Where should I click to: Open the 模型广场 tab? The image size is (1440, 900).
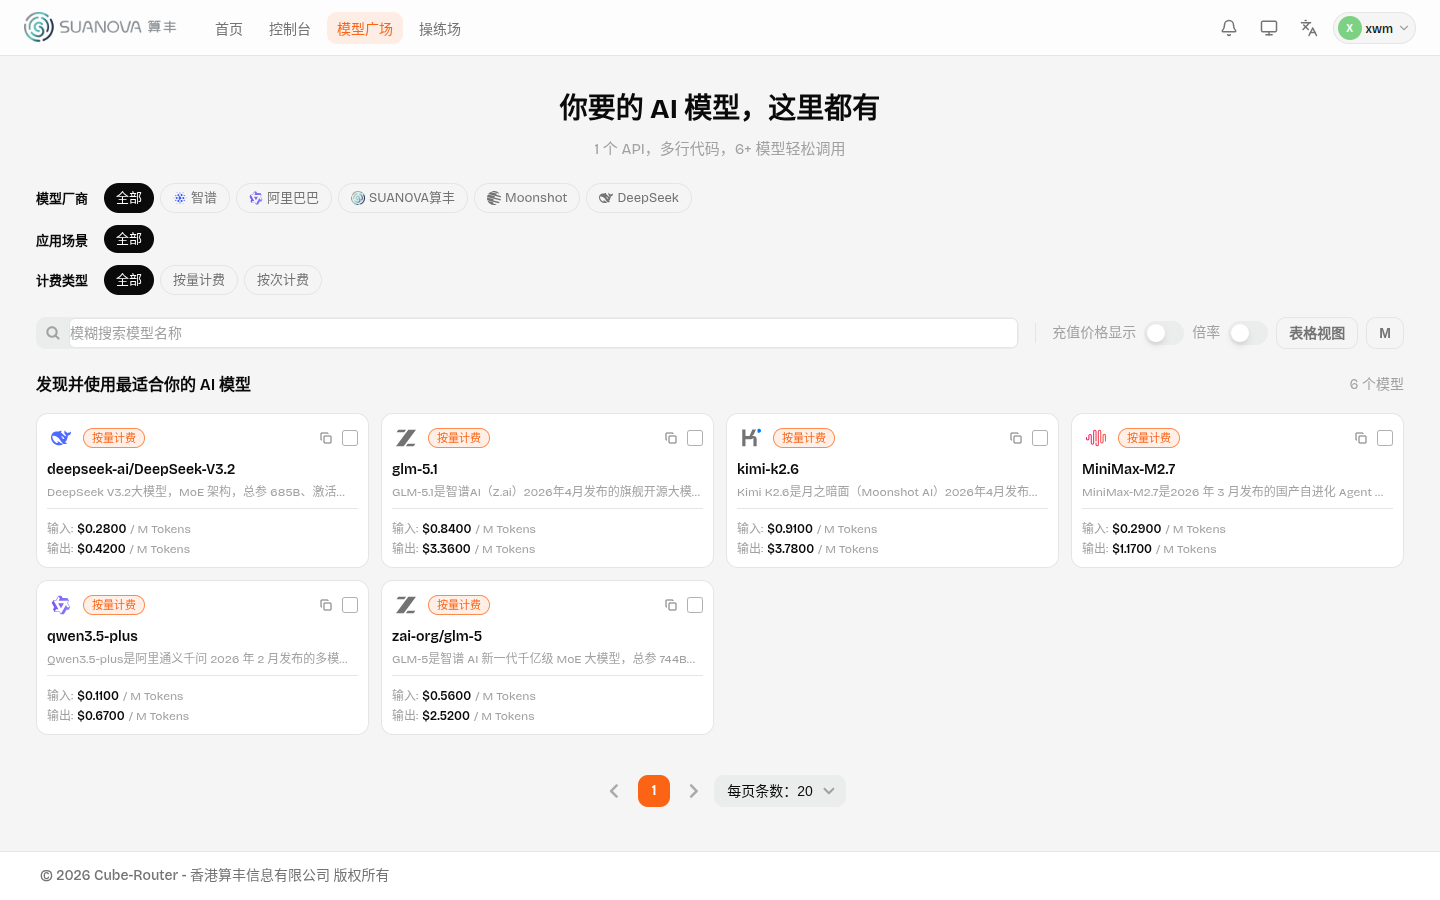click(x=365, y=29)
